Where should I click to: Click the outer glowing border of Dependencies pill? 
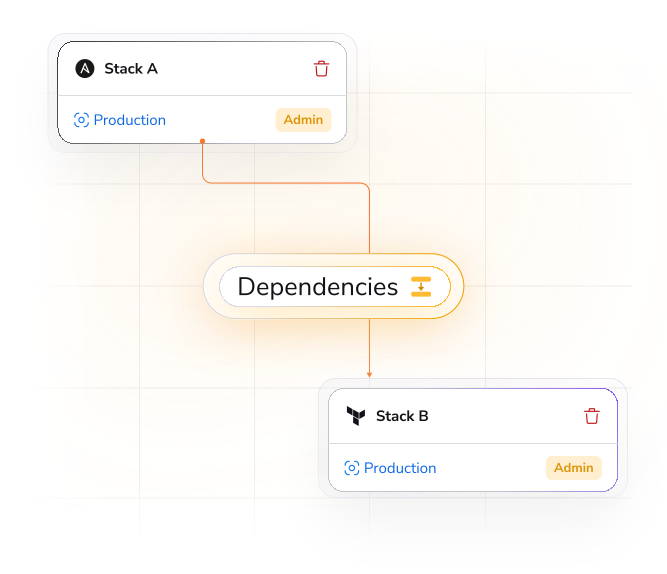[211, 287]
